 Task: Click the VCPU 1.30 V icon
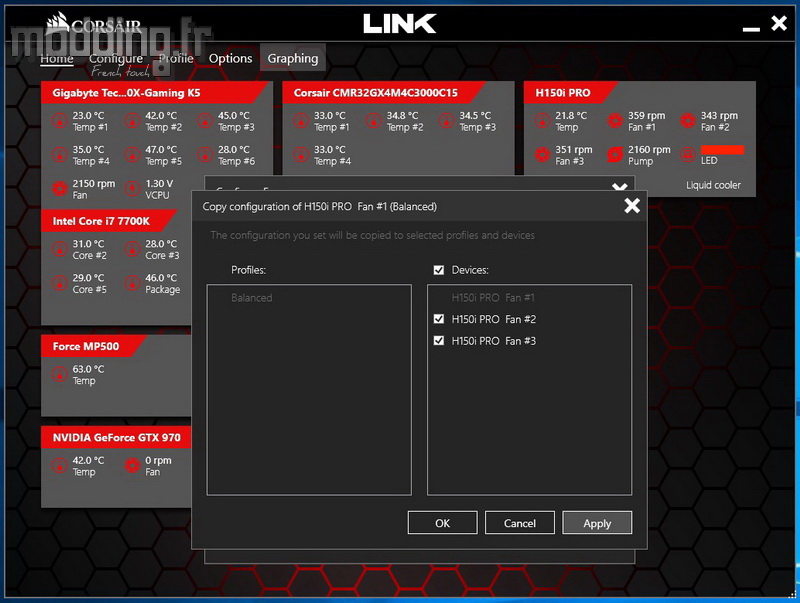133,189
